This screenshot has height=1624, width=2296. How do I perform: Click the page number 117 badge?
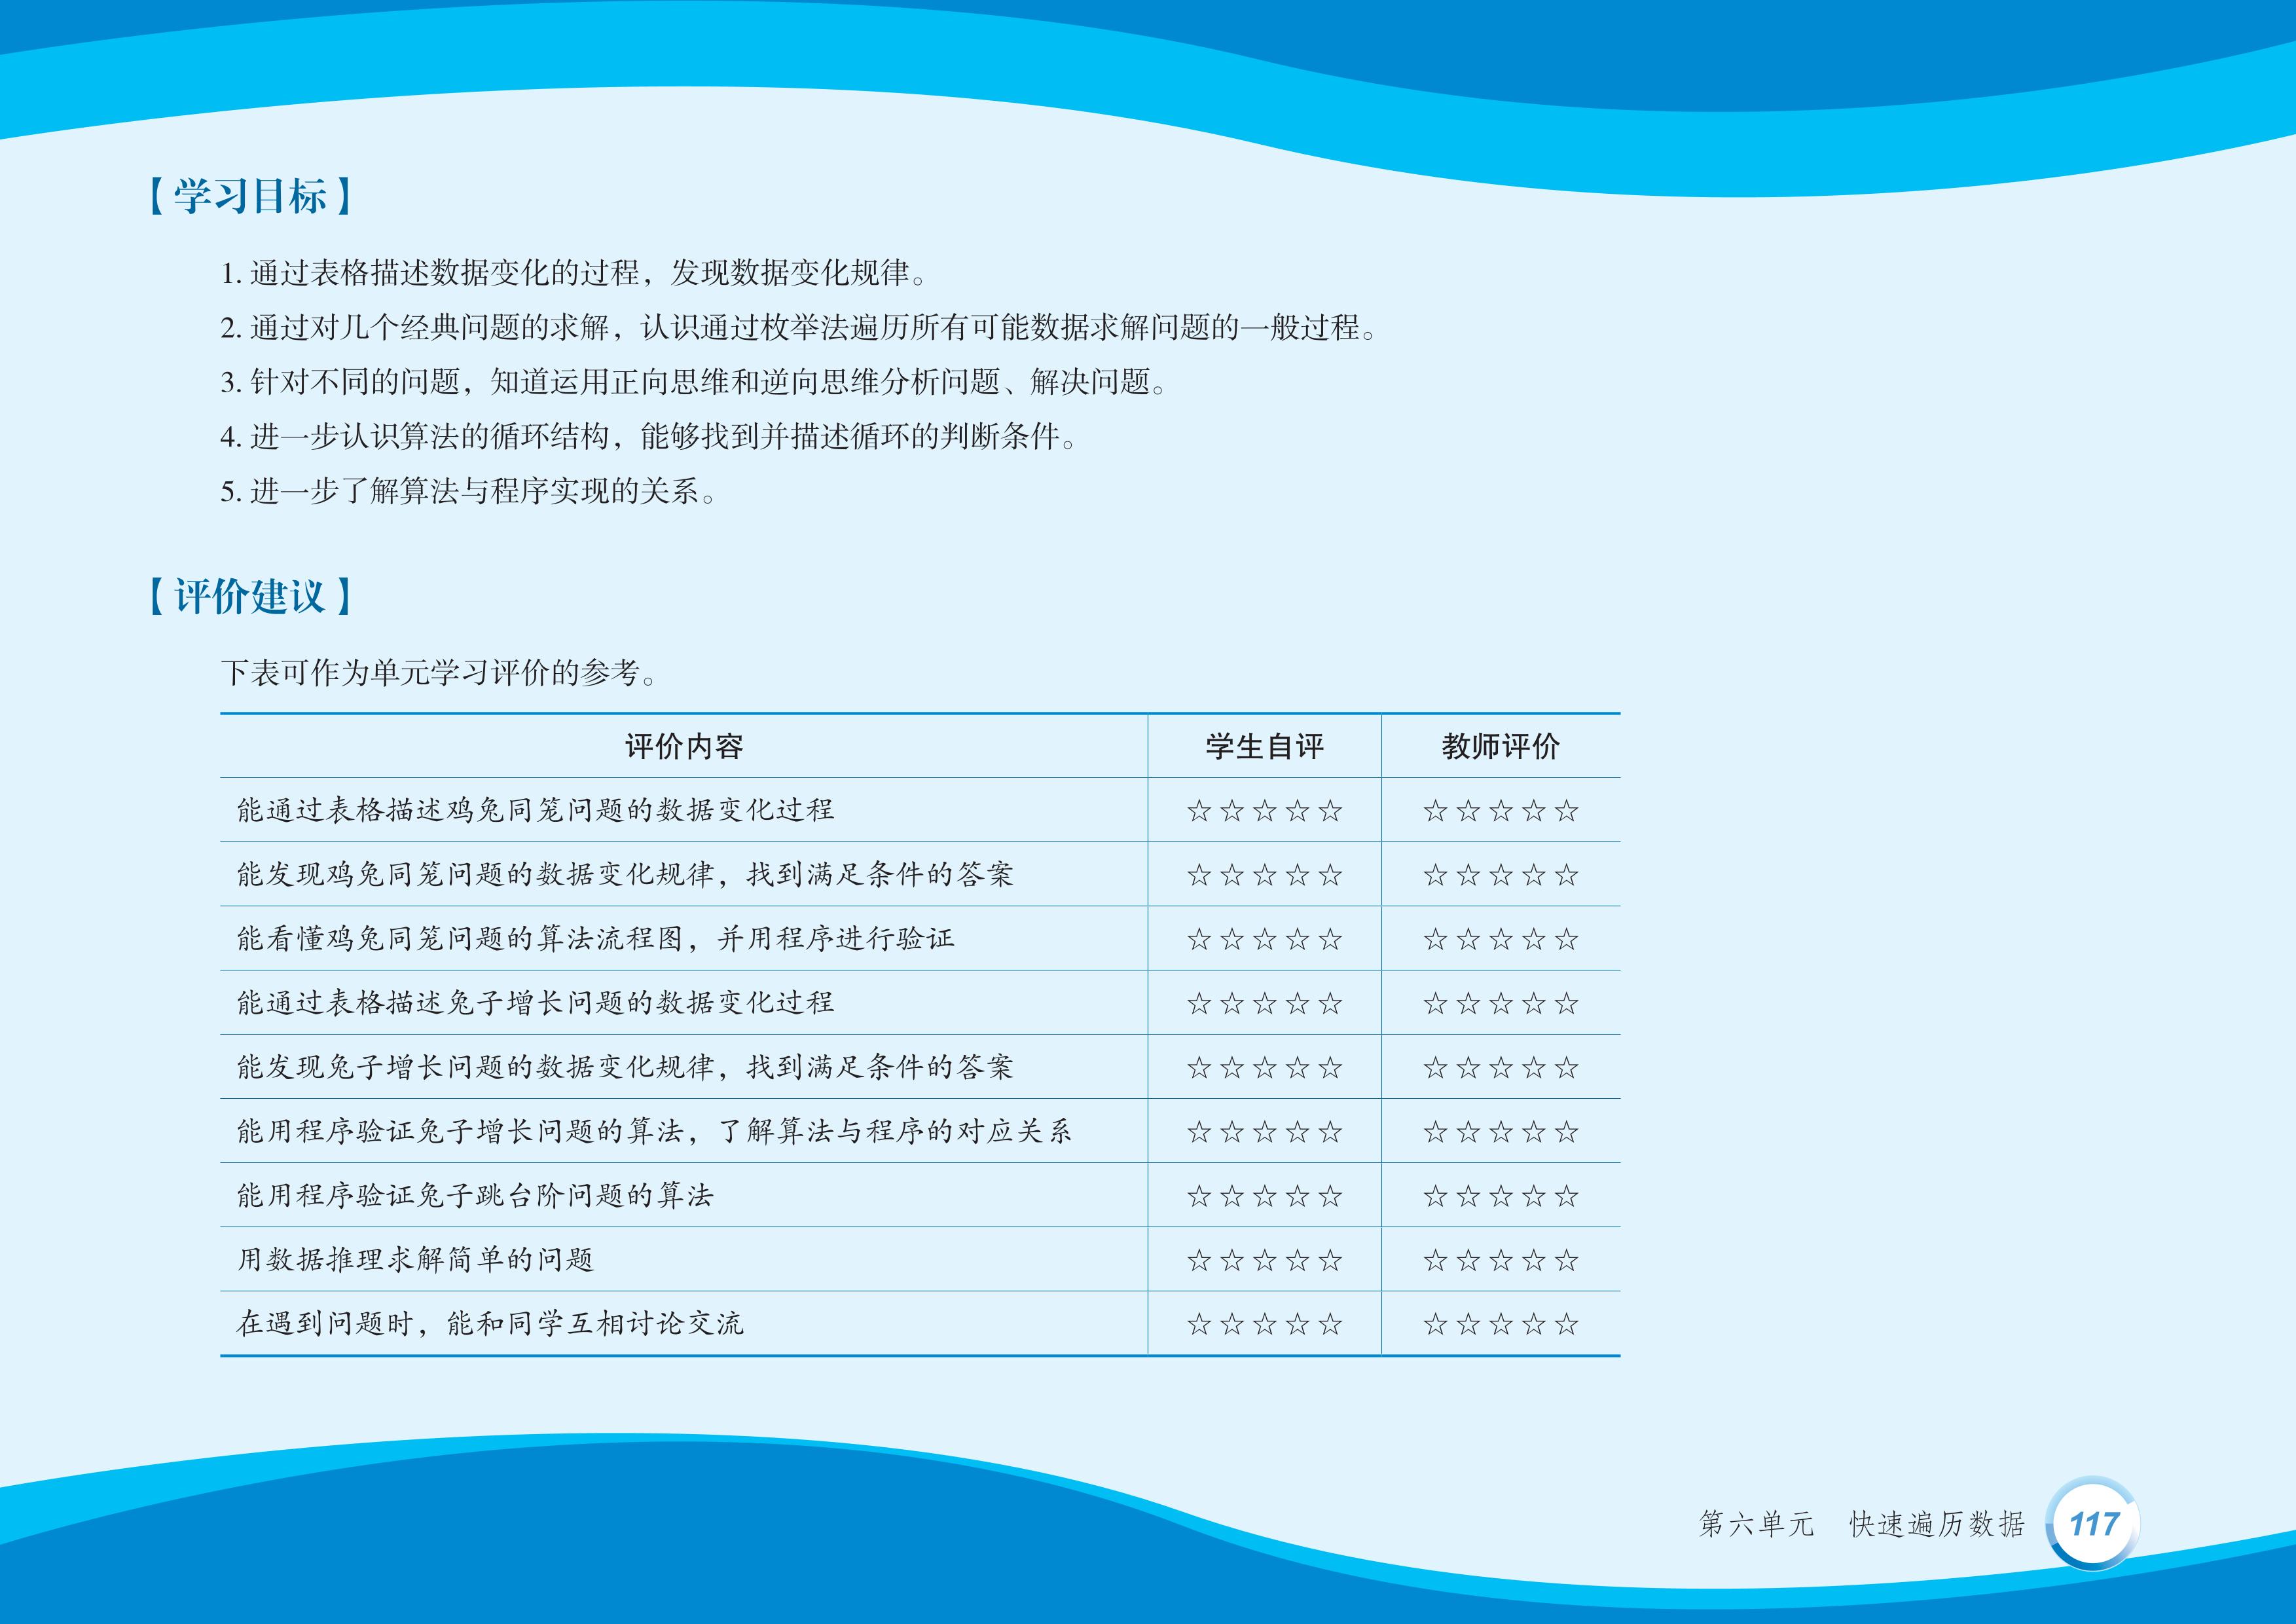click(2094, 1524)
